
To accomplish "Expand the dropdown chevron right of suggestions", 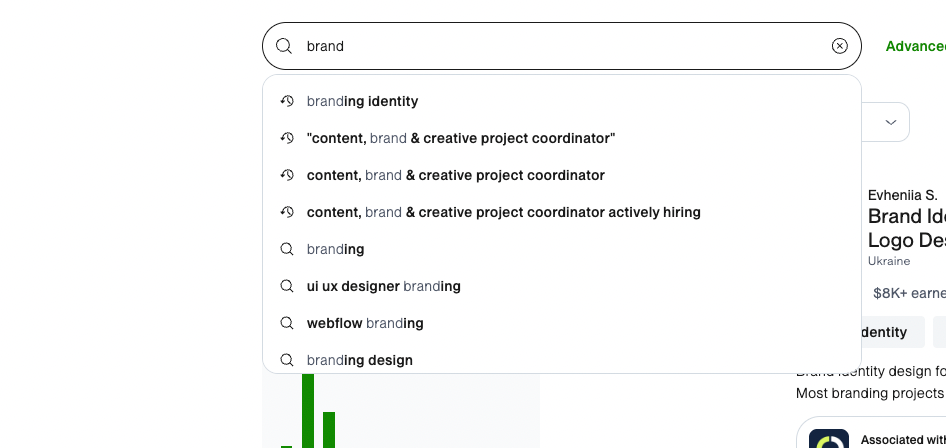I will tap(890, 122).
